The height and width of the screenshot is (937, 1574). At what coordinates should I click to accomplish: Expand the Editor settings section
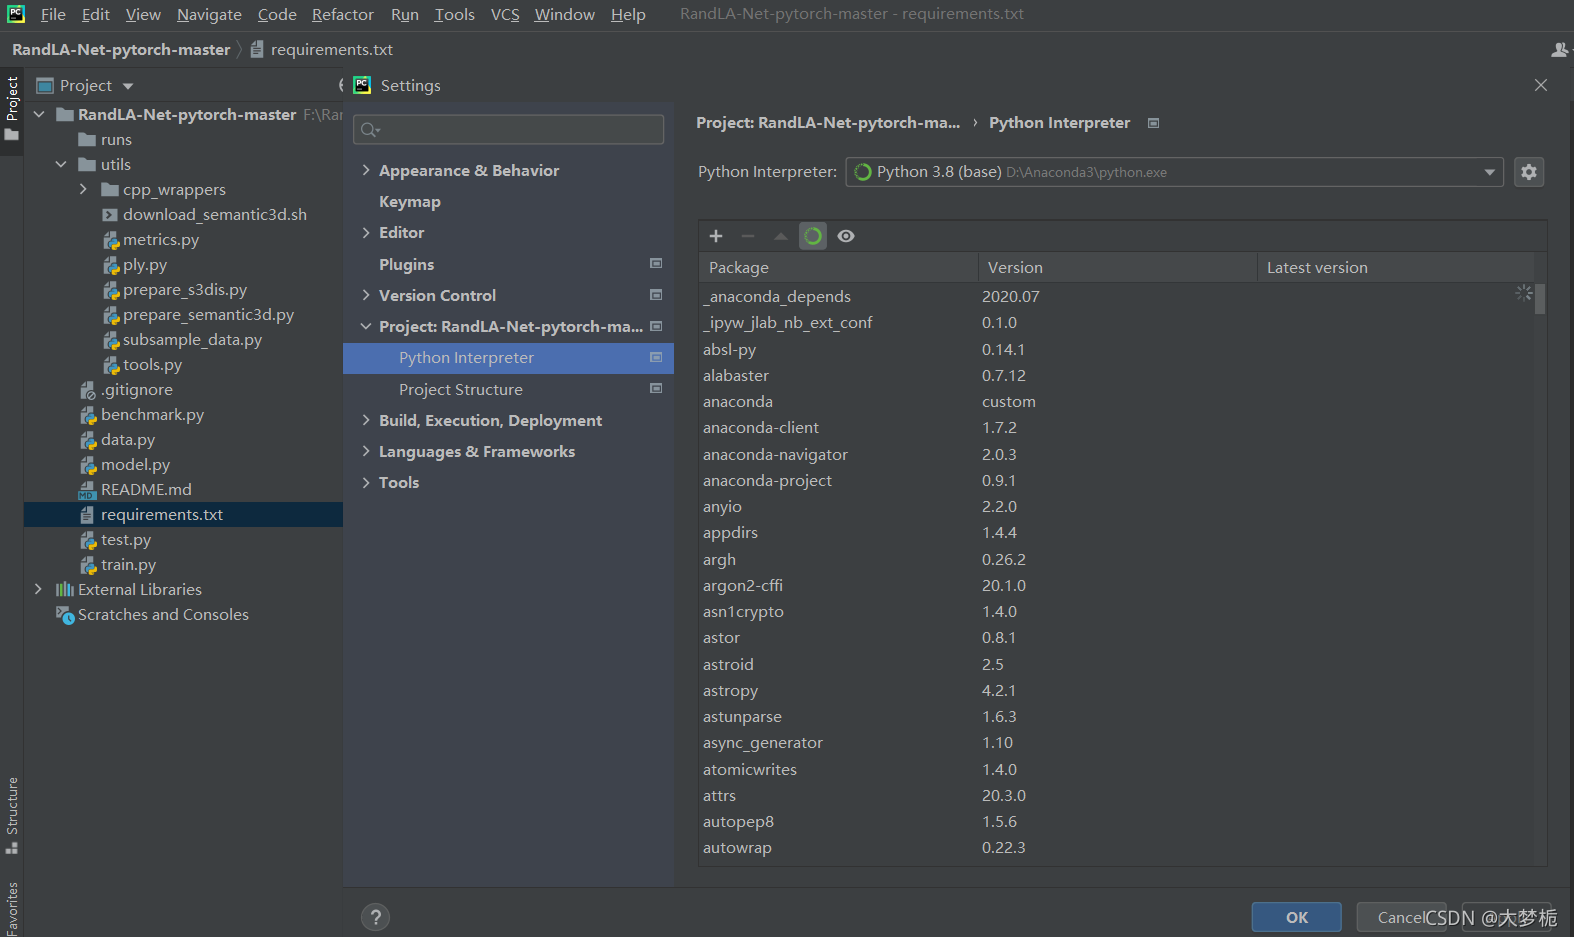(x=366, y=232)
